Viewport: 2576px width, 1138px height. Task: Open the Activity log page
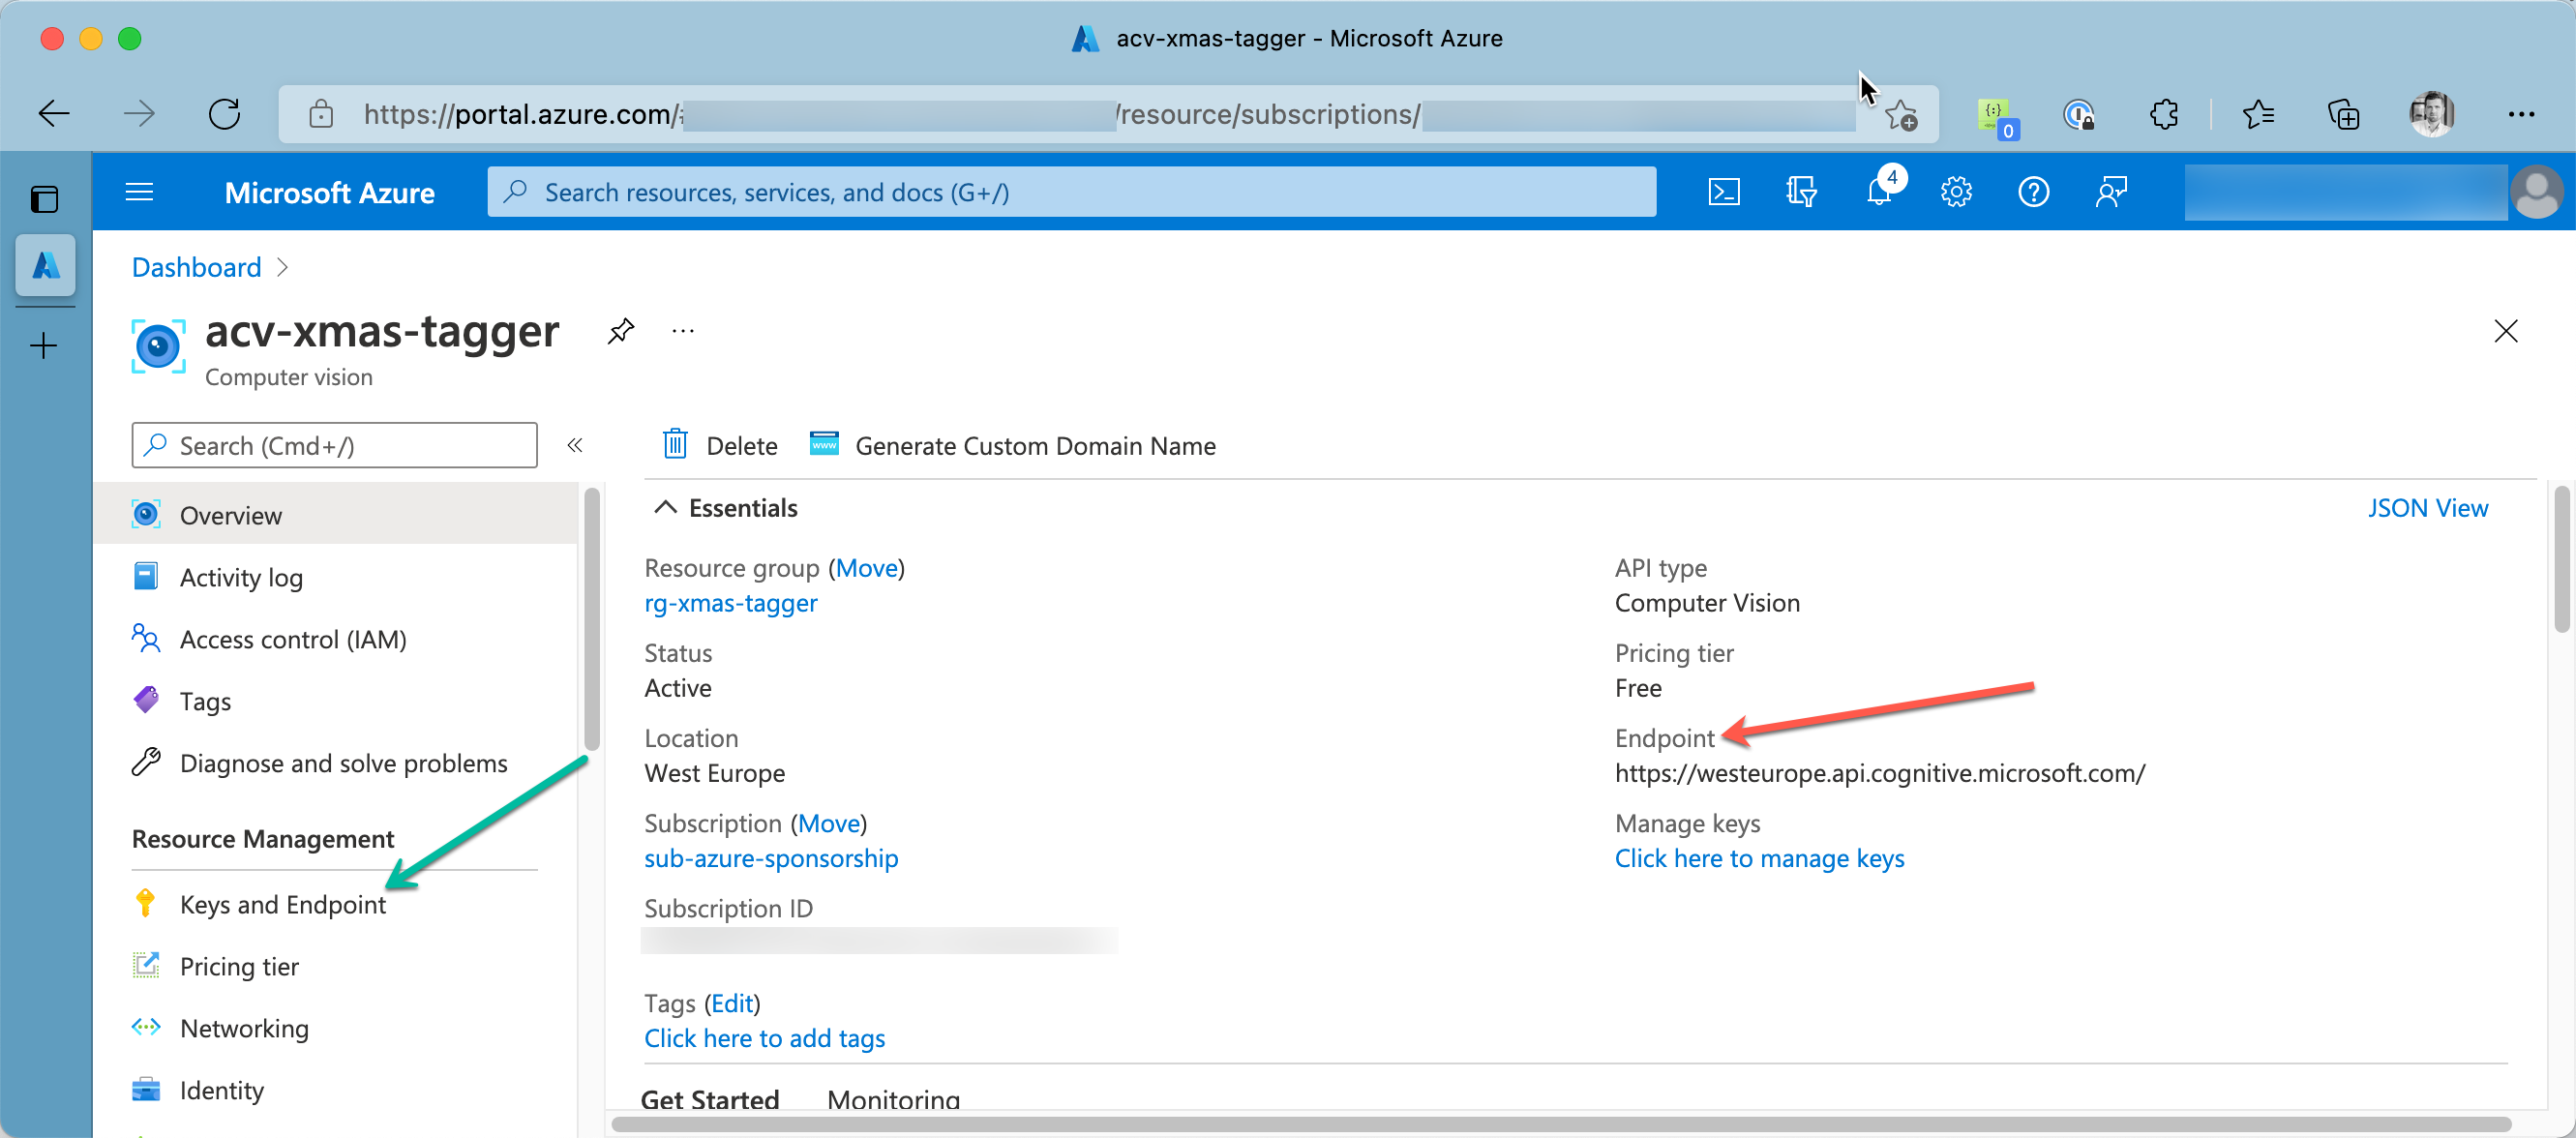tap(241, 577)
